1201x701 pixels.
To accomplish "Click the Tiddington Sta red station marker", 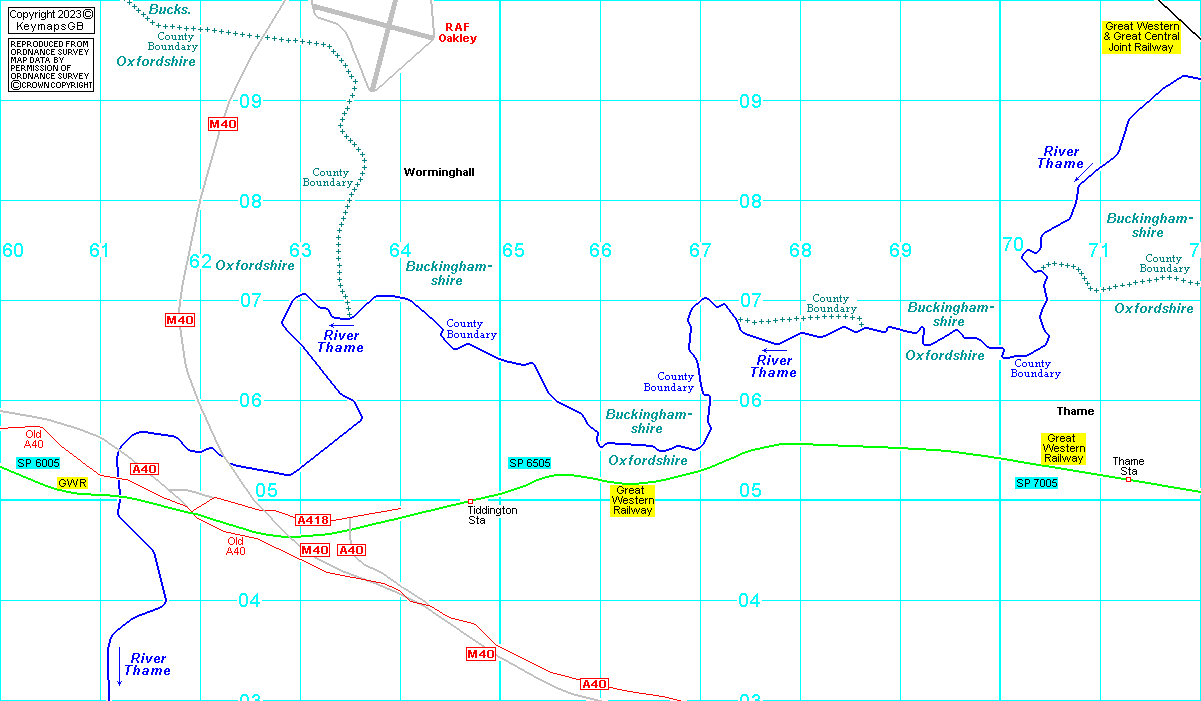I will (x=471, y=501).
